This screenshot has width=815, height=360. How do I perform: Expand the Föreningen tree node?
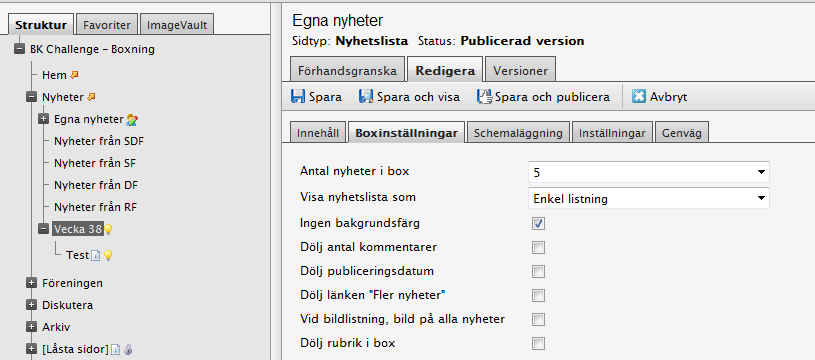32,283
